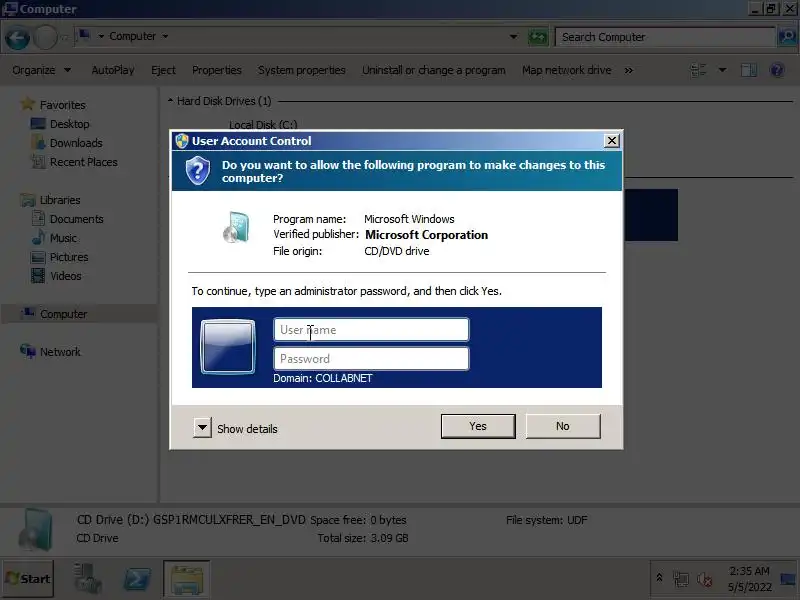Click the CD Drive icon in details pane

36,530
